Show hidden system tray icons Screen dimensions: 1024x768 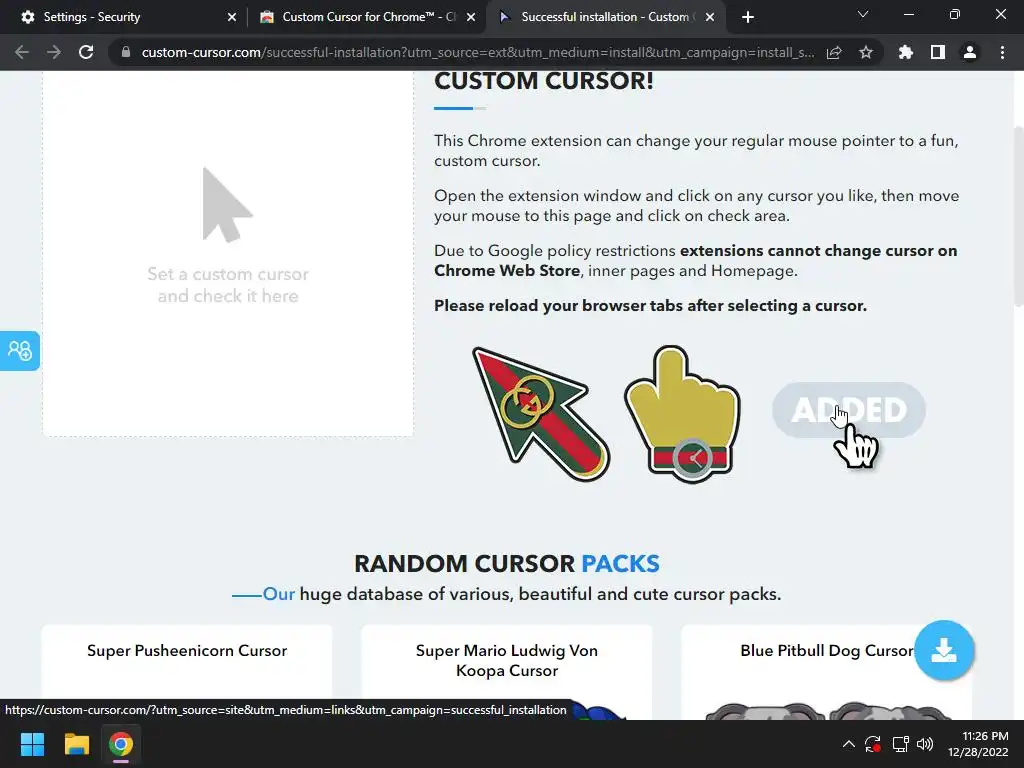(x=848, y=744)
